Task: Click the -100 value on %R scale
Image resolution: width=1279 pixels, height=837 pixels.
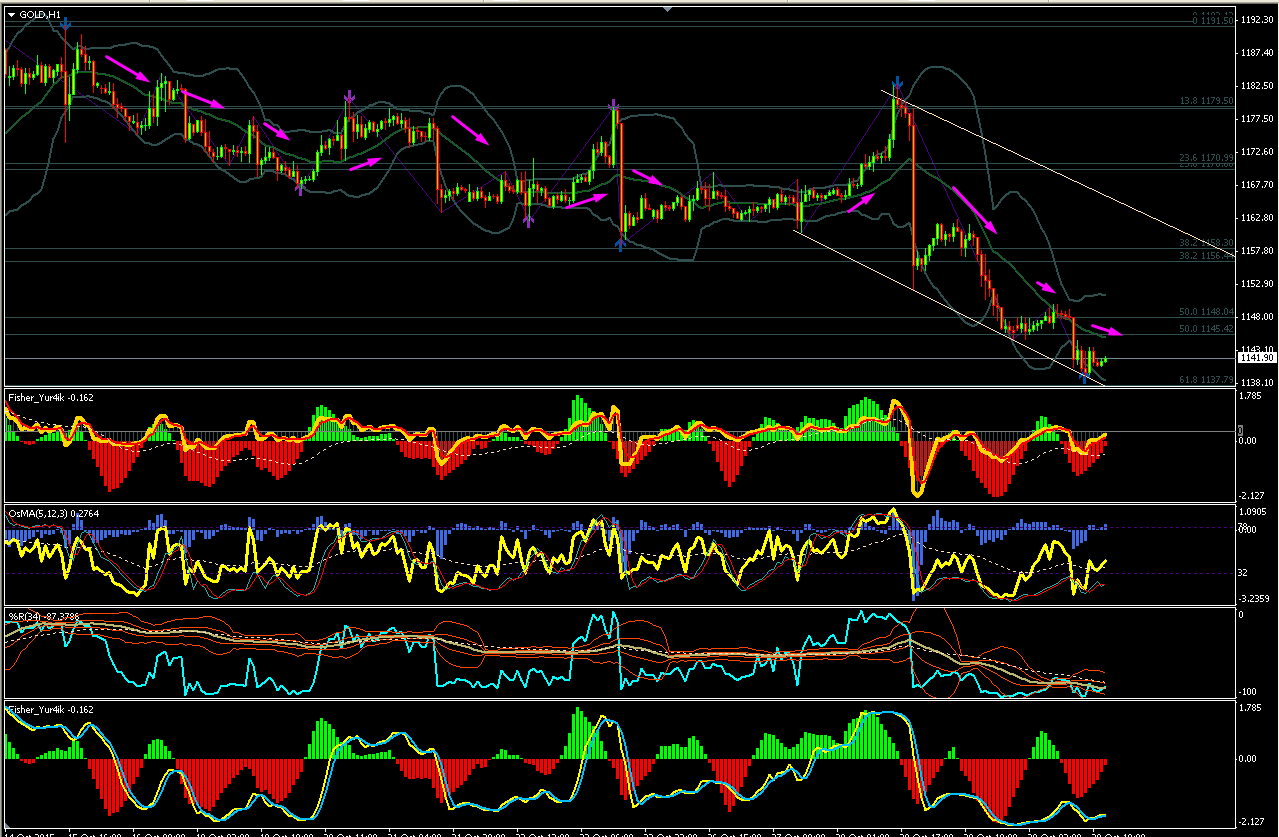Action: click(1248, 692)
